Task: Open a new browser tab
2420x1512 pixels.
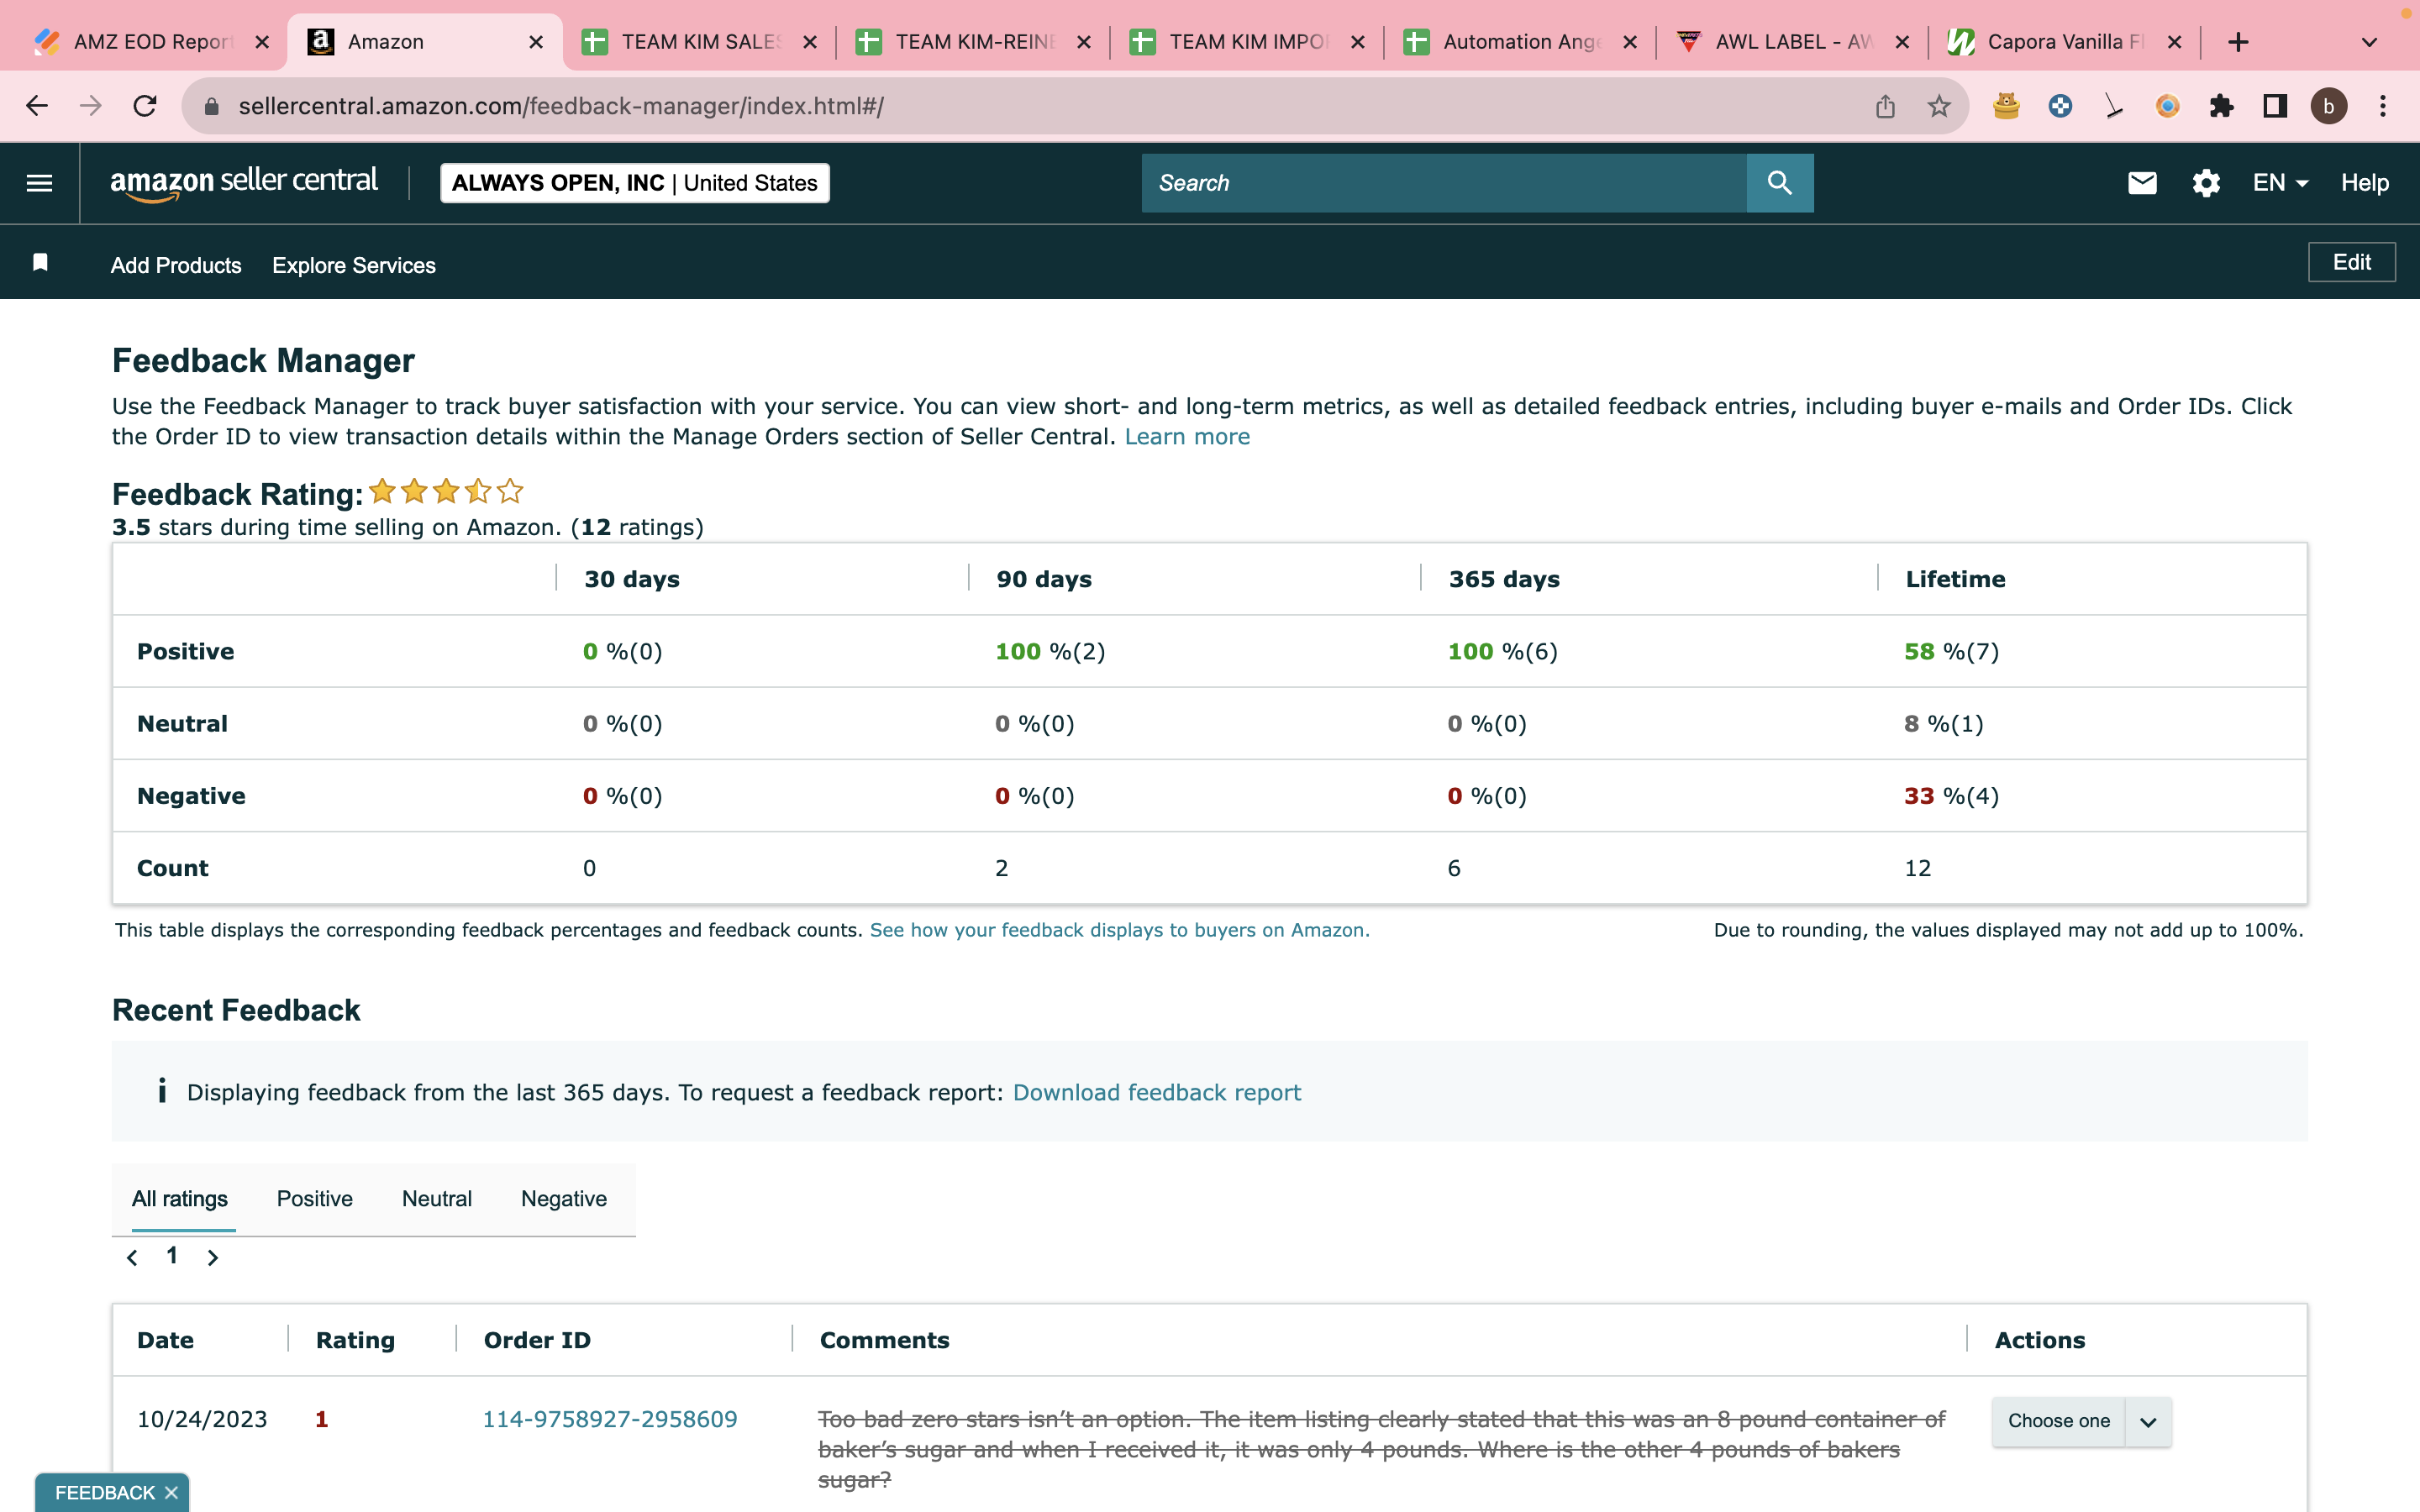Action: pos(2238,42)
